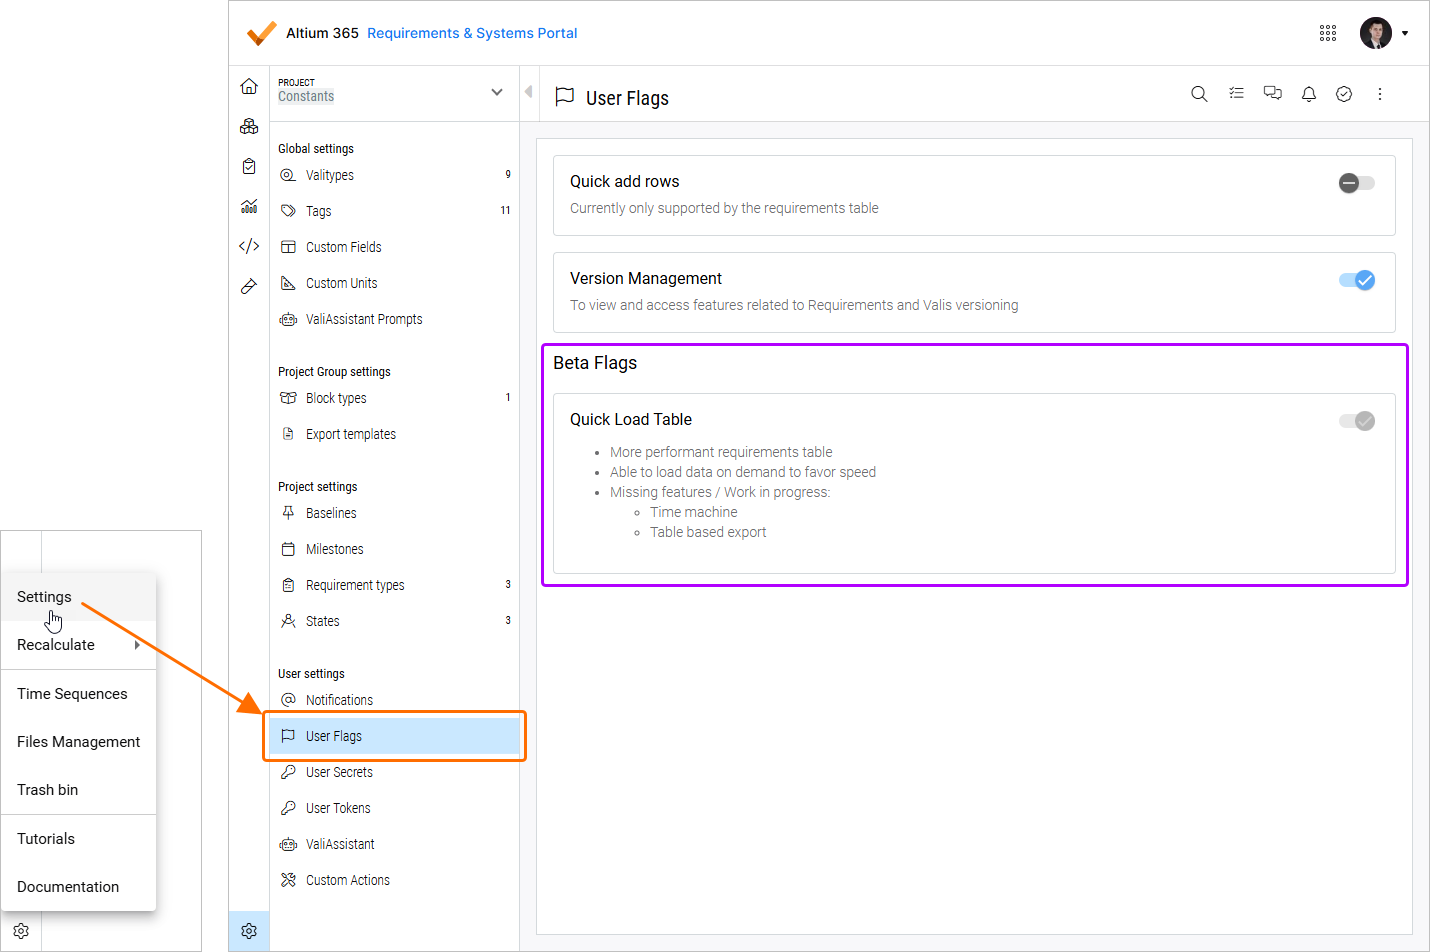1430x952 pixels.
Task: Expand the Recalculate submenu arrow
Action: (137, 645)
